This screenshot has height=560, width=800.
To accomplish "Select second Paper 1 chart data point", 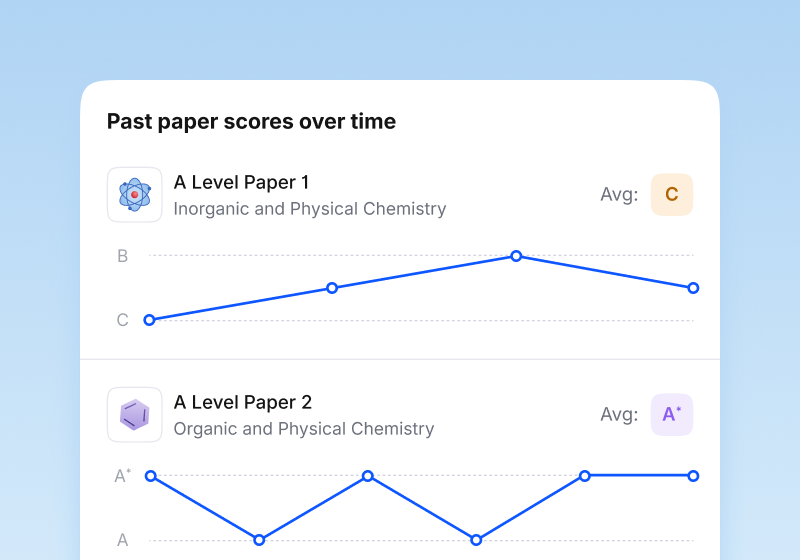I will [x=332, y=288].
